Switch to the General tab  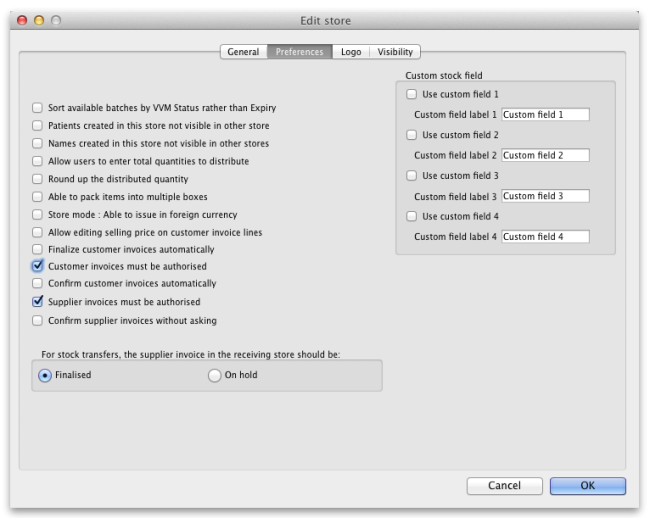tap(243, 52)
